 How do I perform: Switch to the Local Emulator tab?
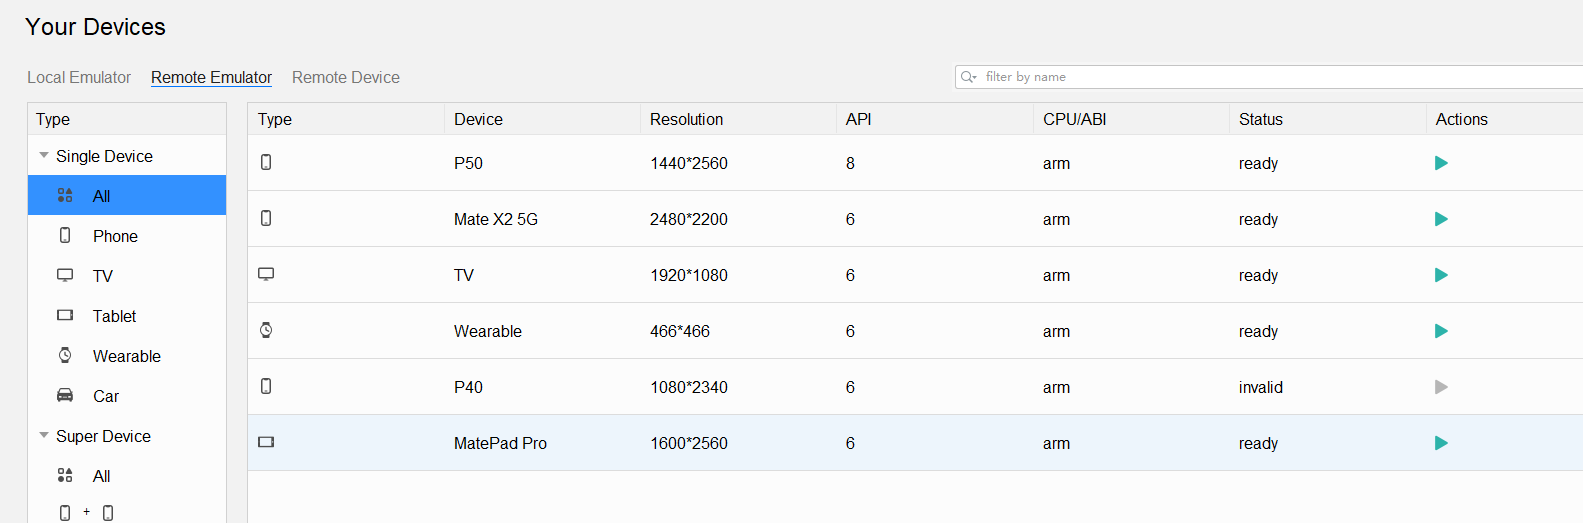(79, 77)
